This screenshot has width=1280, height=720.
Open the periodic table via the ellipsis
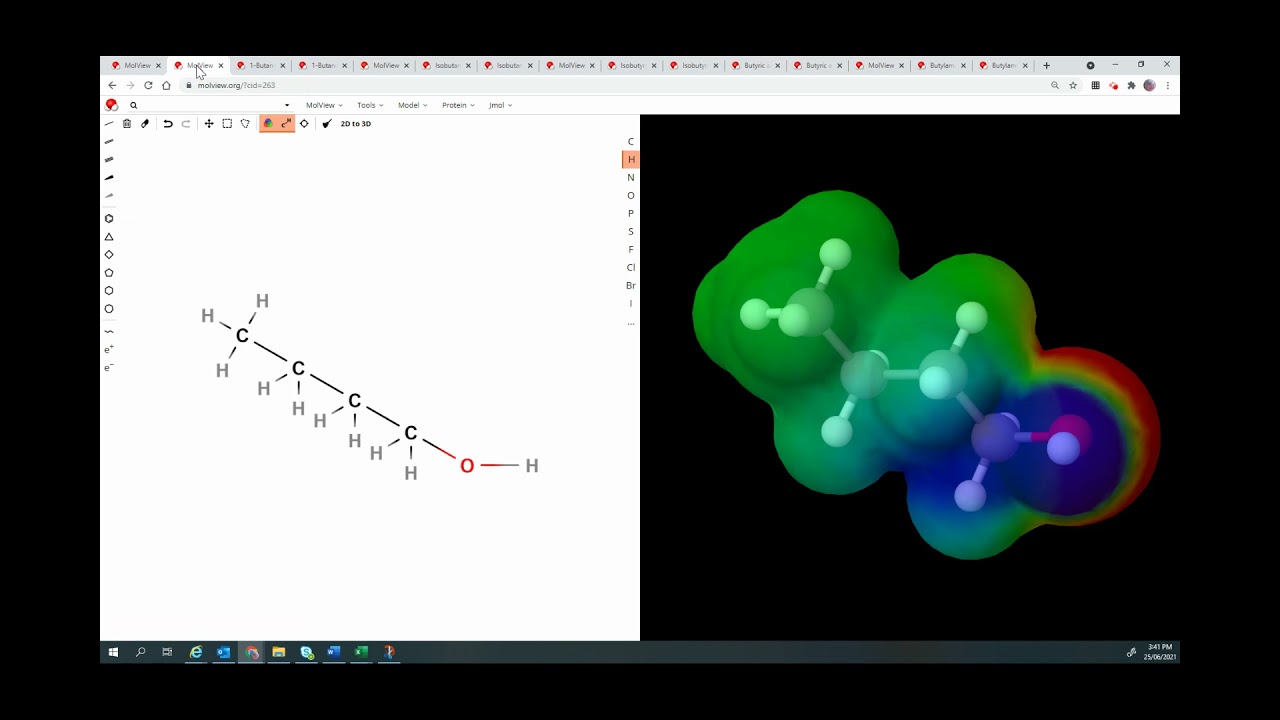[631, 322]
